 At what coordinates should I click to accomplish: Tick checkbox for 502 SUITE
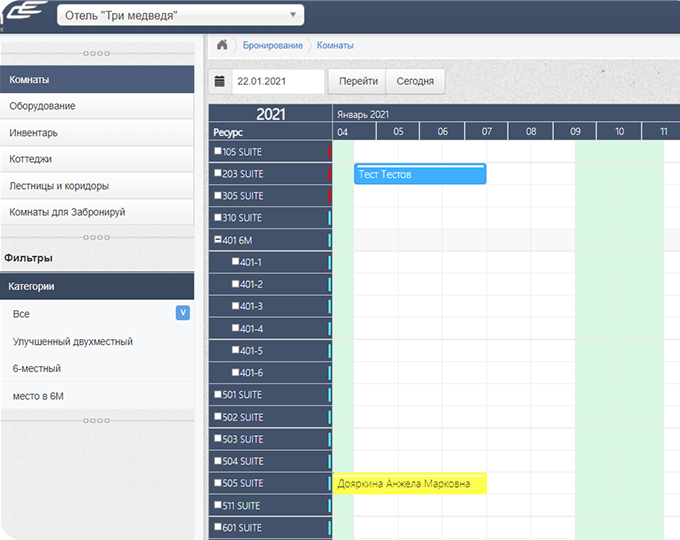(x=218, y=416)
